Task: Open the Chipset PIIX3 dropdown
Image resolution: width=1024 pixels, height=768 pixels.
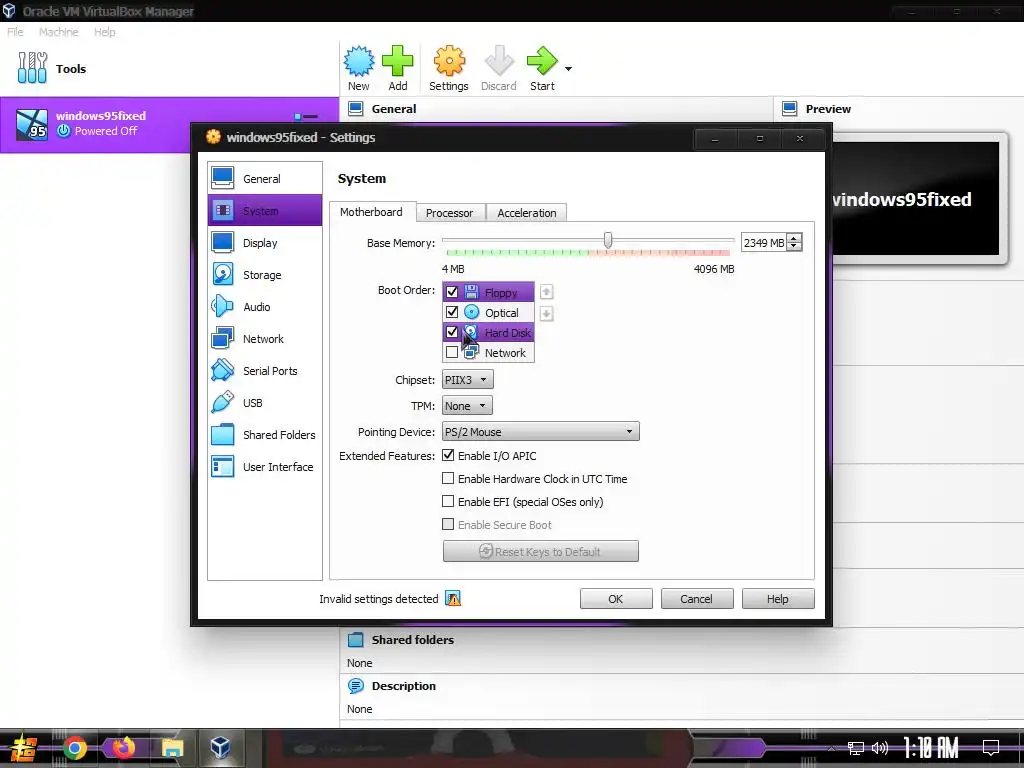Action: [x=468, y=379]
